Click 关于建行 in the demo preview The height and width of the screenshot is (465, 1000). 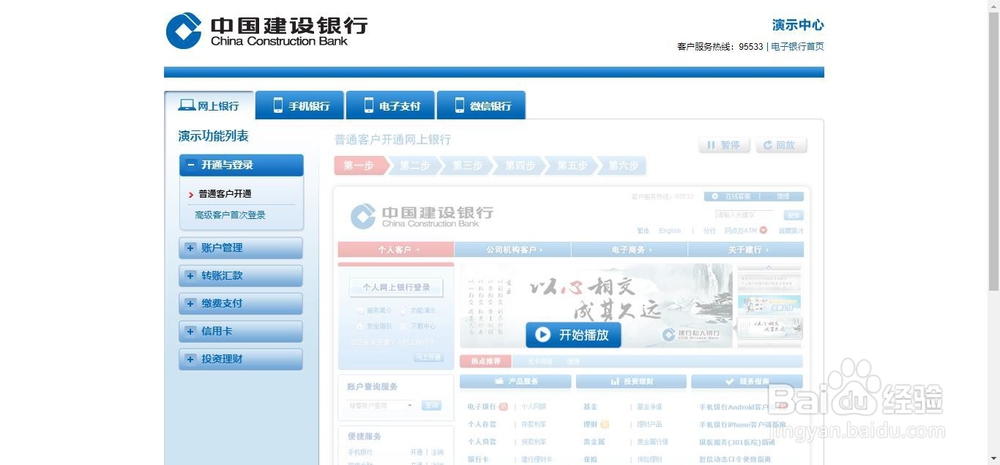tap(746, 250)
